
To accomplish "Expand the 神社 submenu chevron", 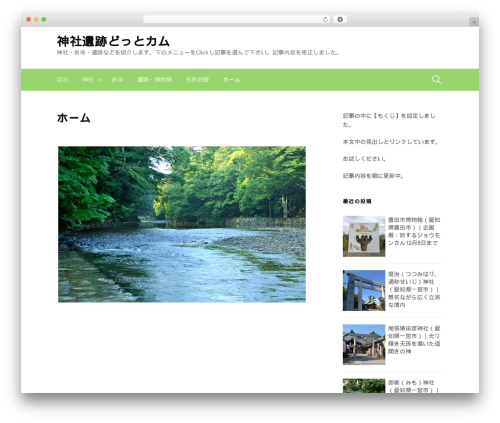I will point(99,80).
